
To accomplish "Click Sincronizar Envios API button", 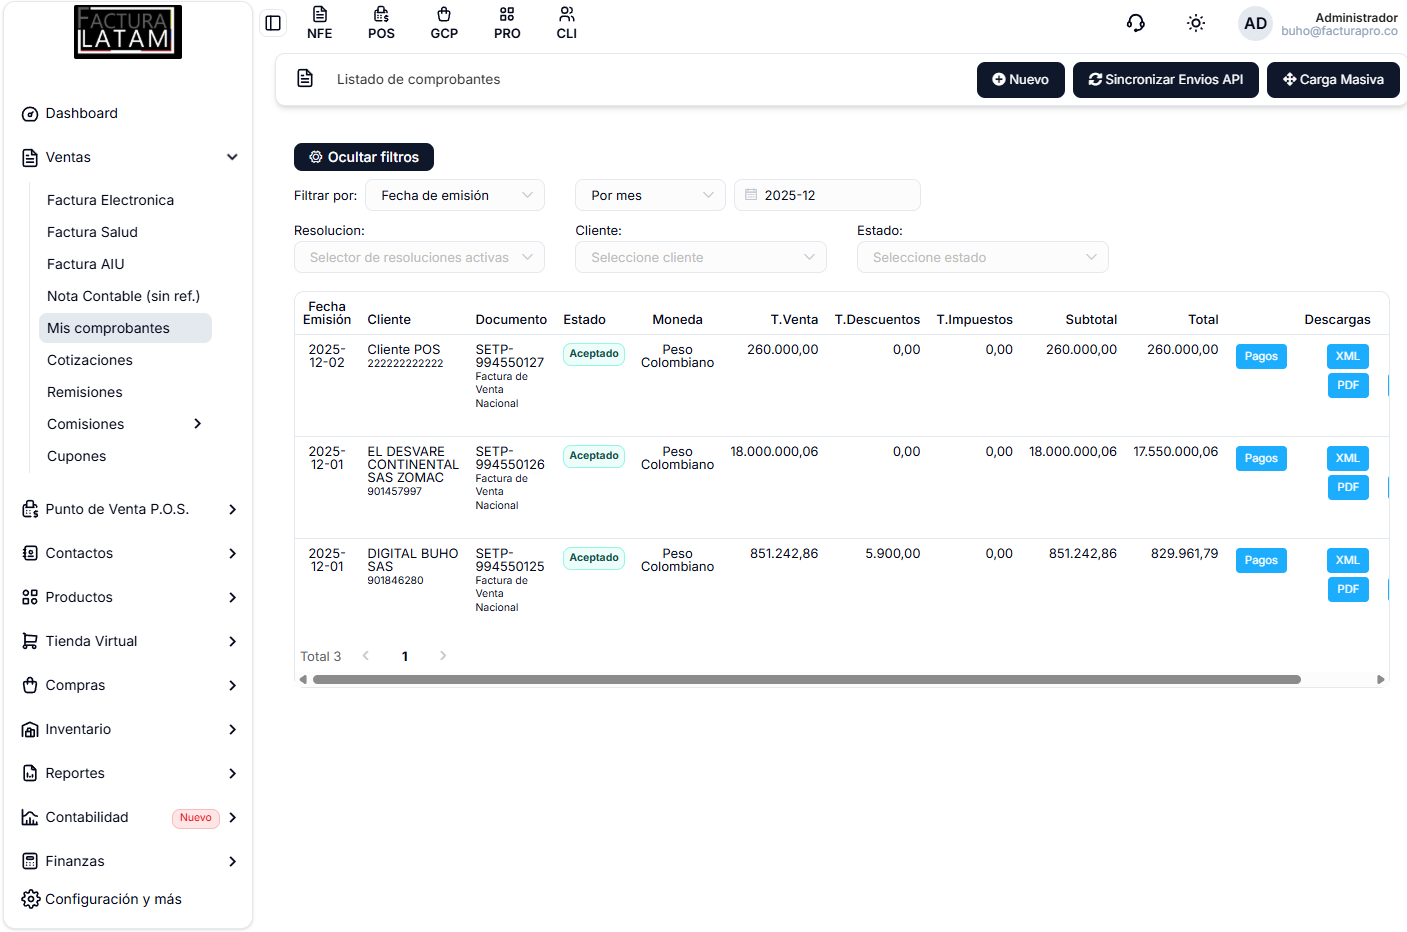I will coord(1165,80).
